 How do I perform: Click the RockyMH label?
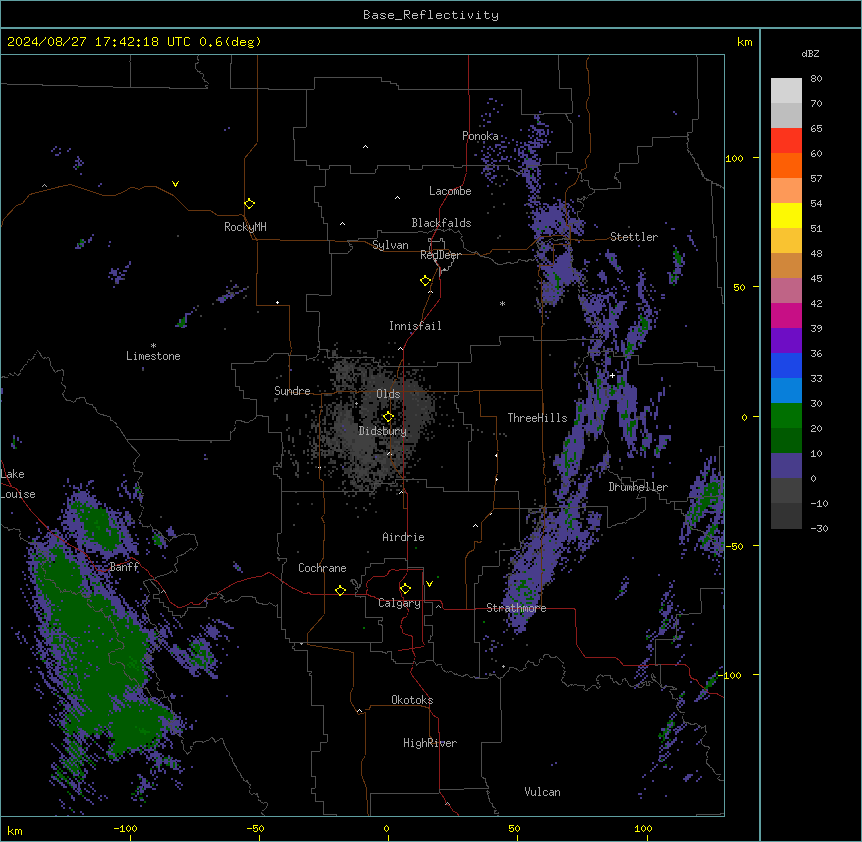pos(245,227)
